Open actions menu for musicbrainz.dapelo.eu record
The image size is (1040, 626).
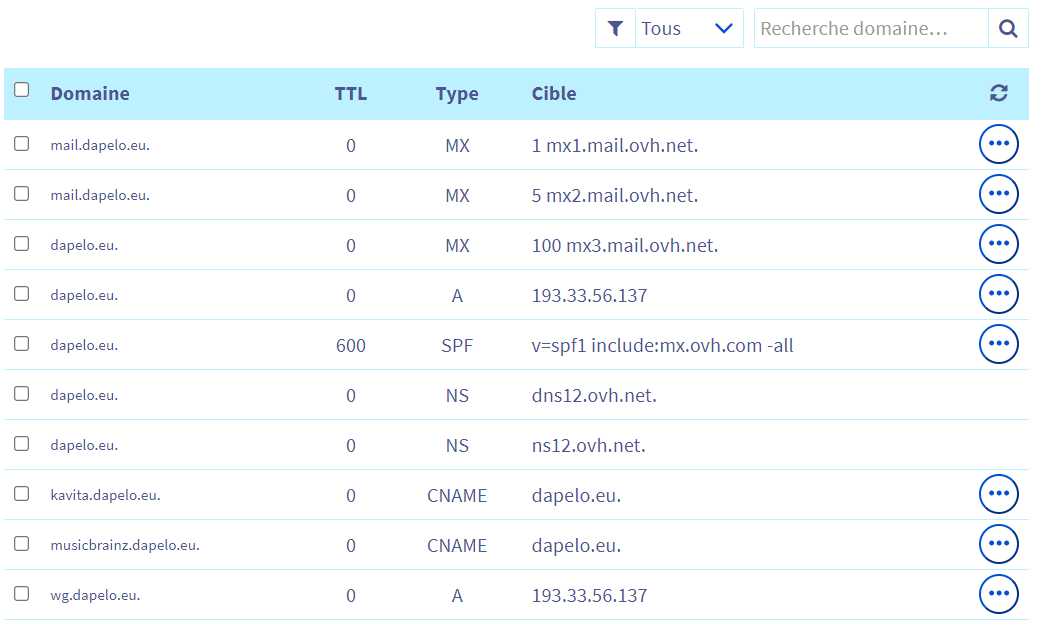point(998,545)
